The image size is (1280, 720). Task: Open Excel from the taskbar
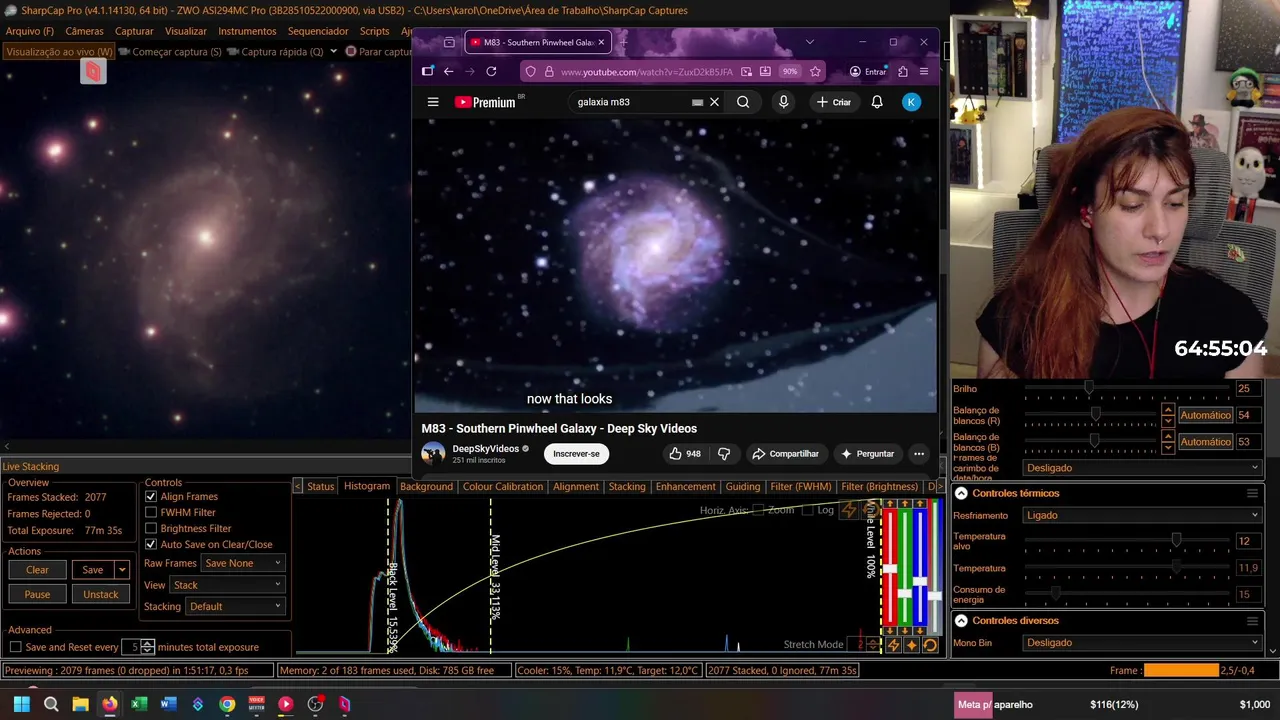point(139,704)
